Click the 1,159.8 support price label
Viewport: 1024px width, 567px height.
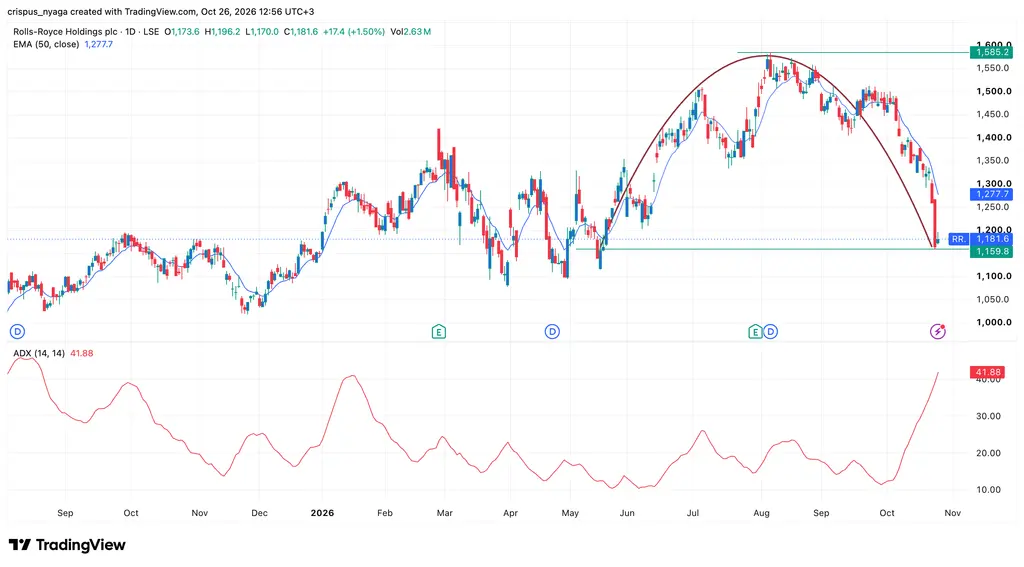(x=991, y=251)
